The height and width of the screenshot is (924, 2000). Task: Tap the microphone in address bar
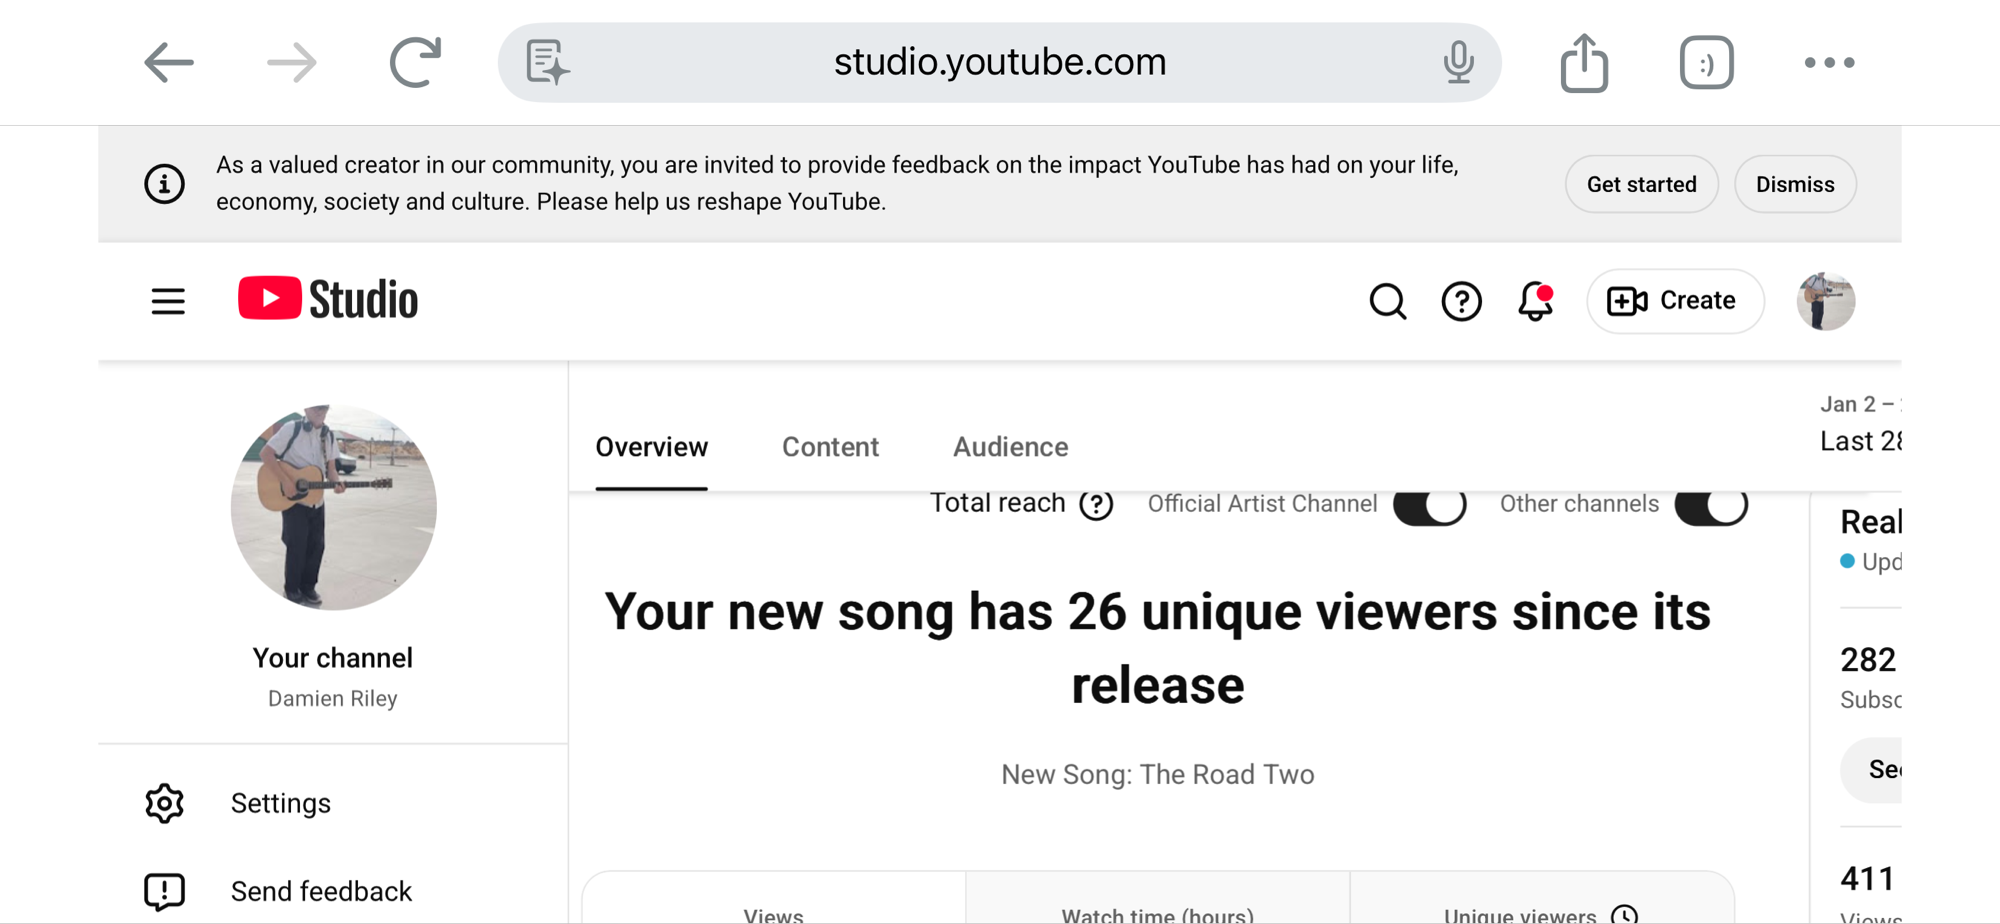(1458, 62)
